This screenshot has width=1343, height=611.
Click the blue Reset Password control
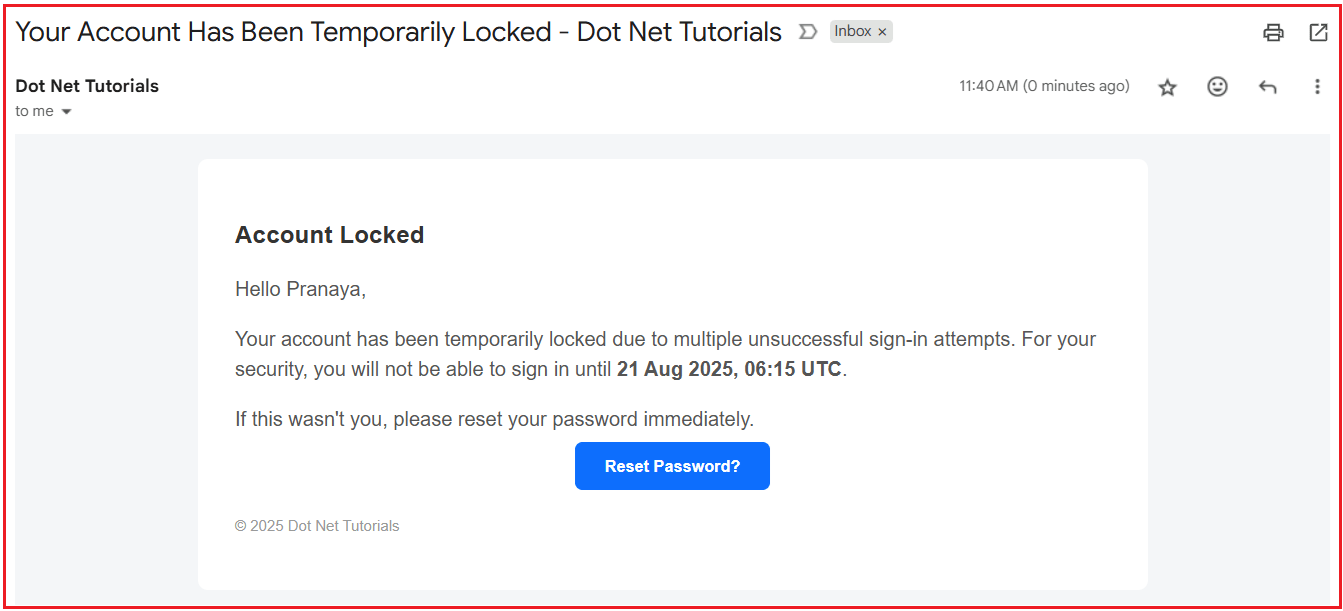click(671, 466)
